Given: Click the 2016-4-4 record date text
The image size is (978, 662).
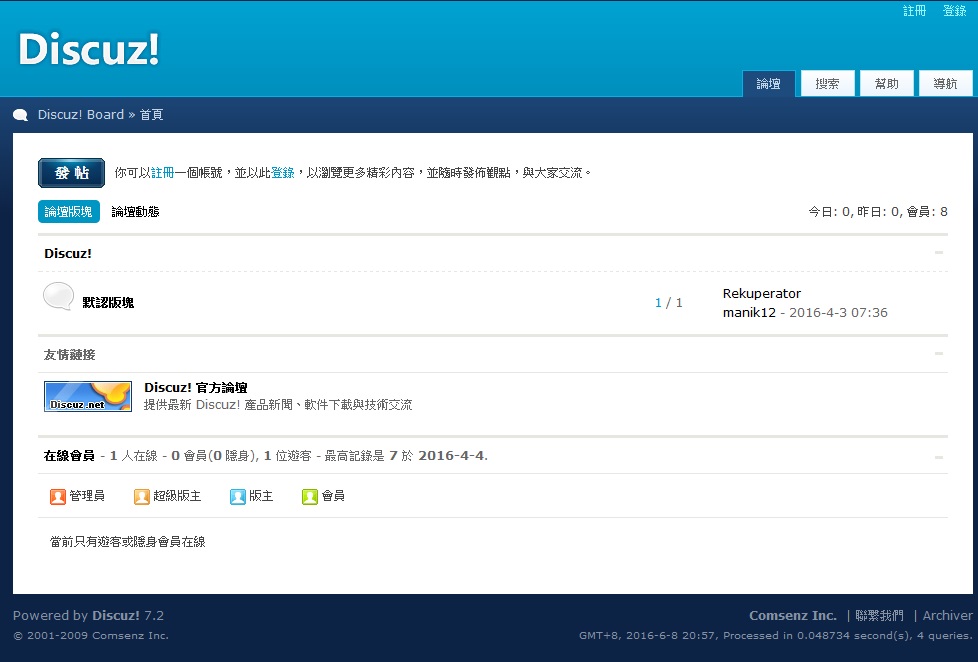Looking at the screenshot, I should coord(451,455).
